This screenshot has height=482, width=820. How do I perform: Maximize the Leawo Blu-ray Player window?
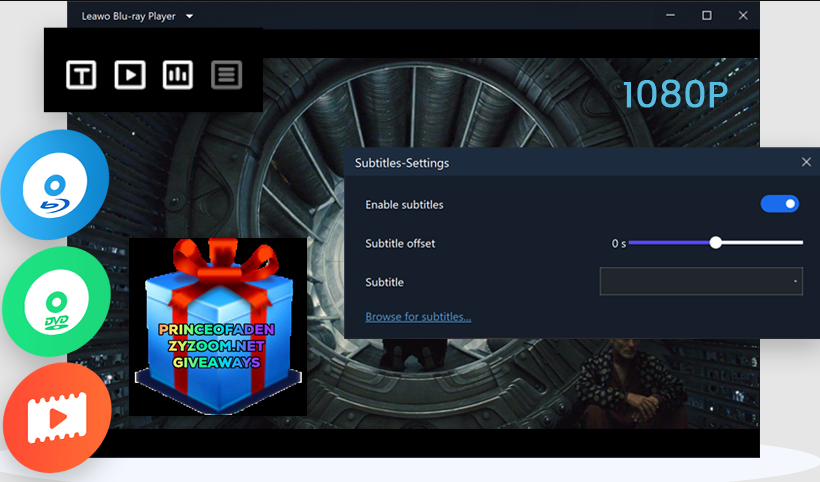707,16
